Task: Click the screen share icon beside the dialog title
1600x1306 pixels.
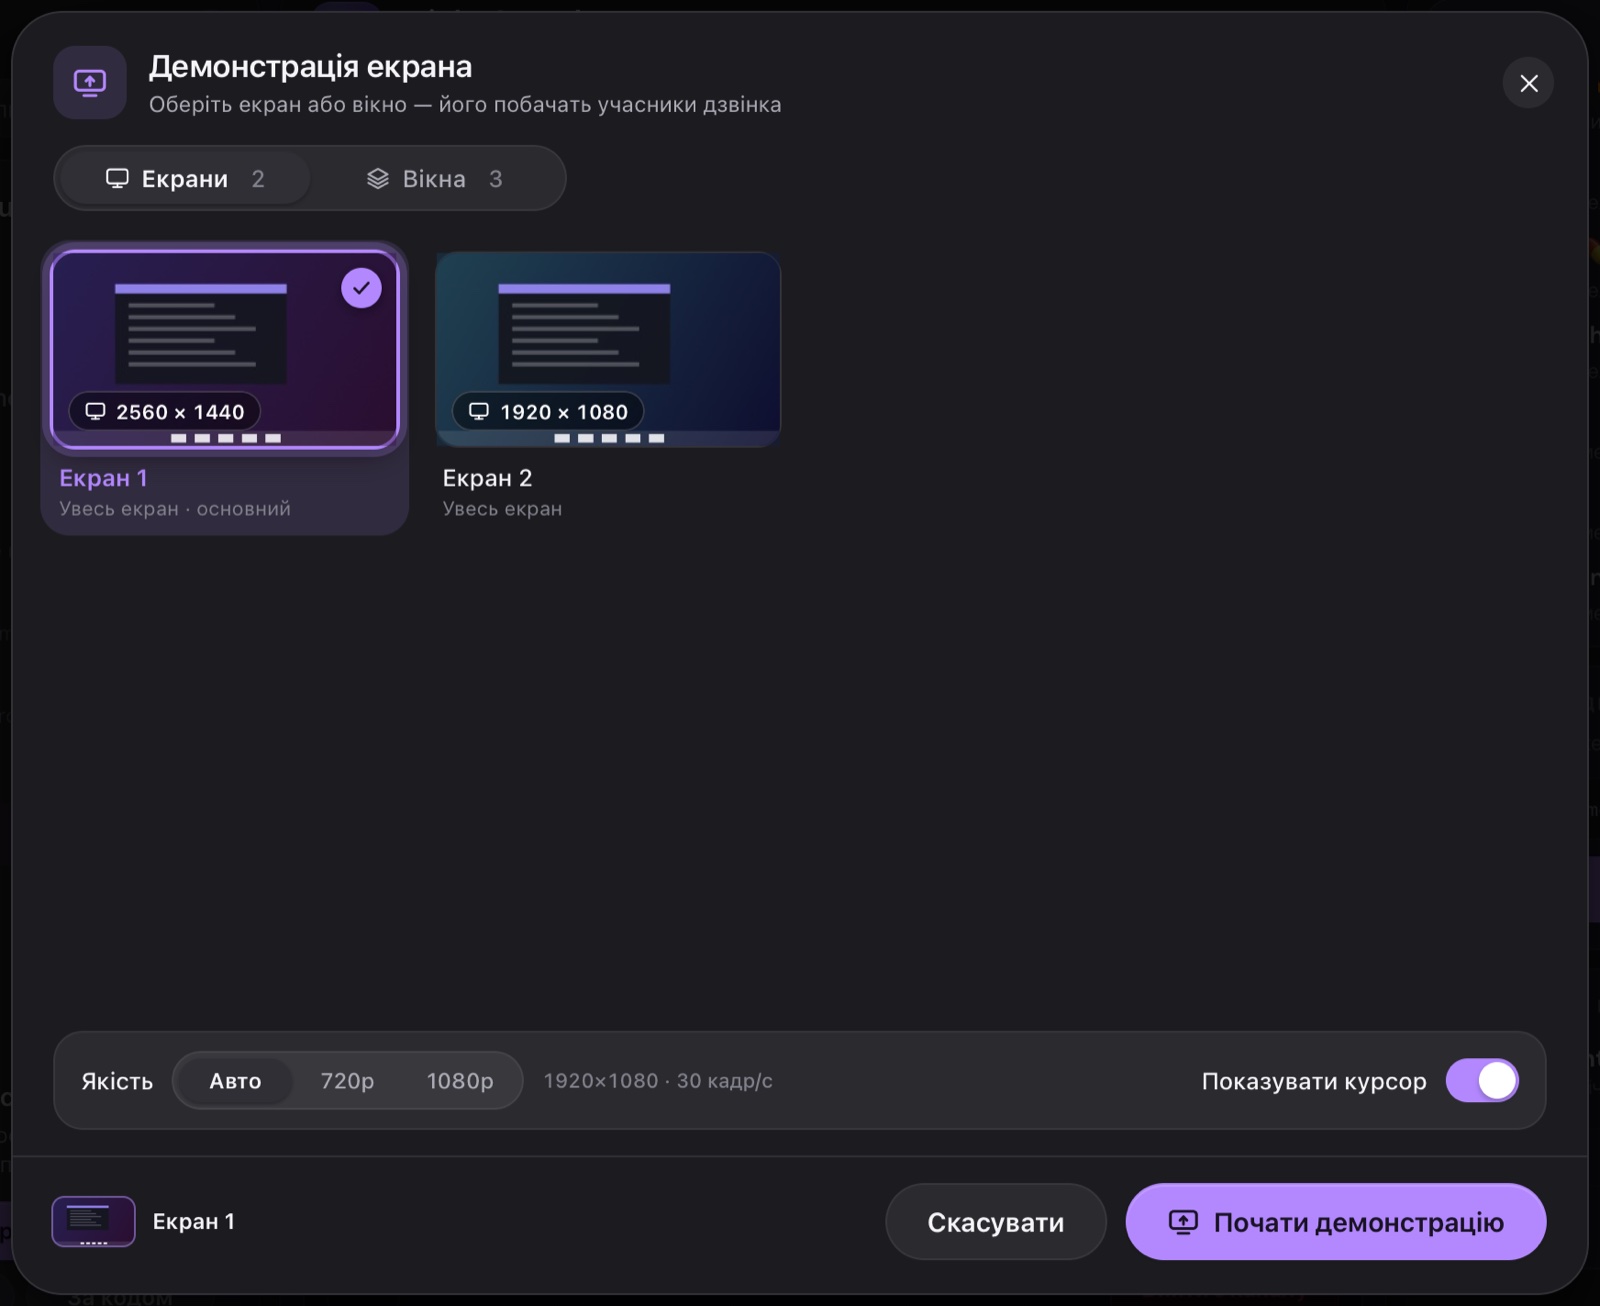Action: tap(90, 82)
